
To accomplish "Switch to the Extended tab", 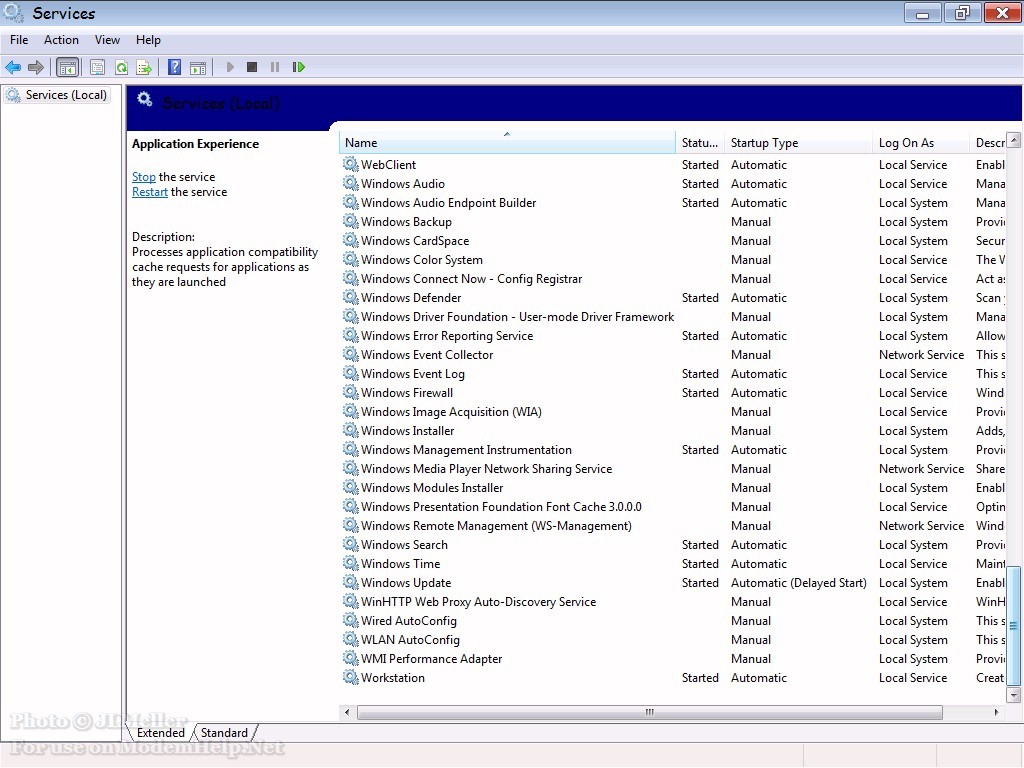I will click(x=161, y=733).
